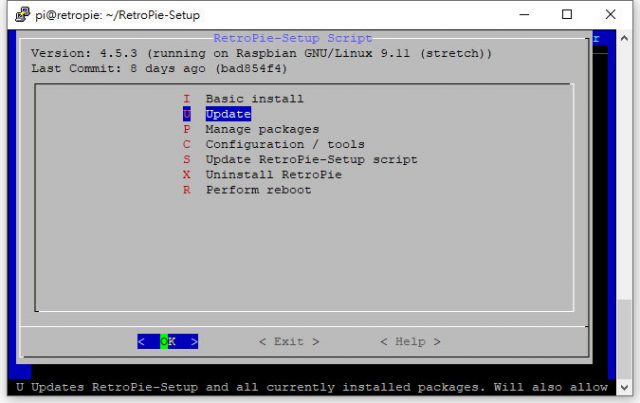Select the Basic install menu entry
640x403 pixels.
254,99
